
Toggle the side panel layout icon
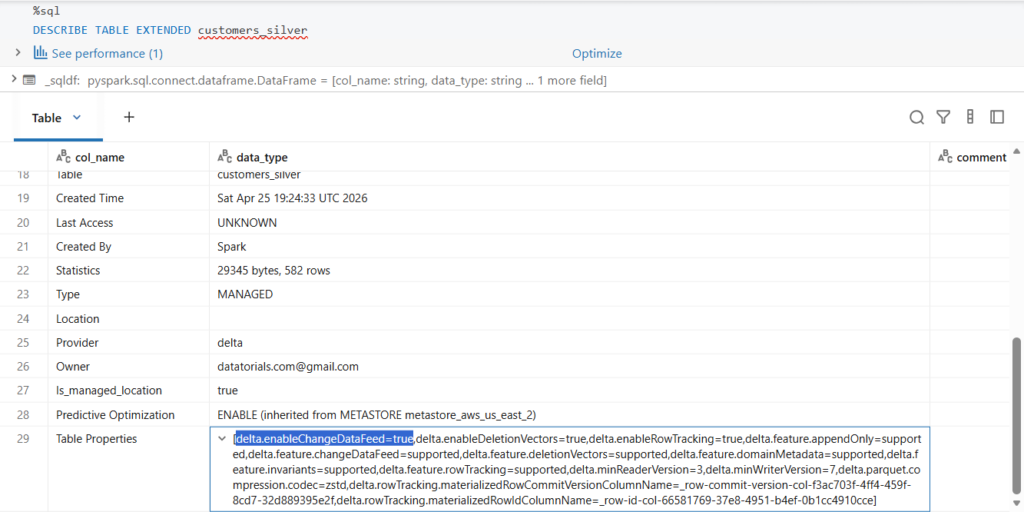(997, 118)
